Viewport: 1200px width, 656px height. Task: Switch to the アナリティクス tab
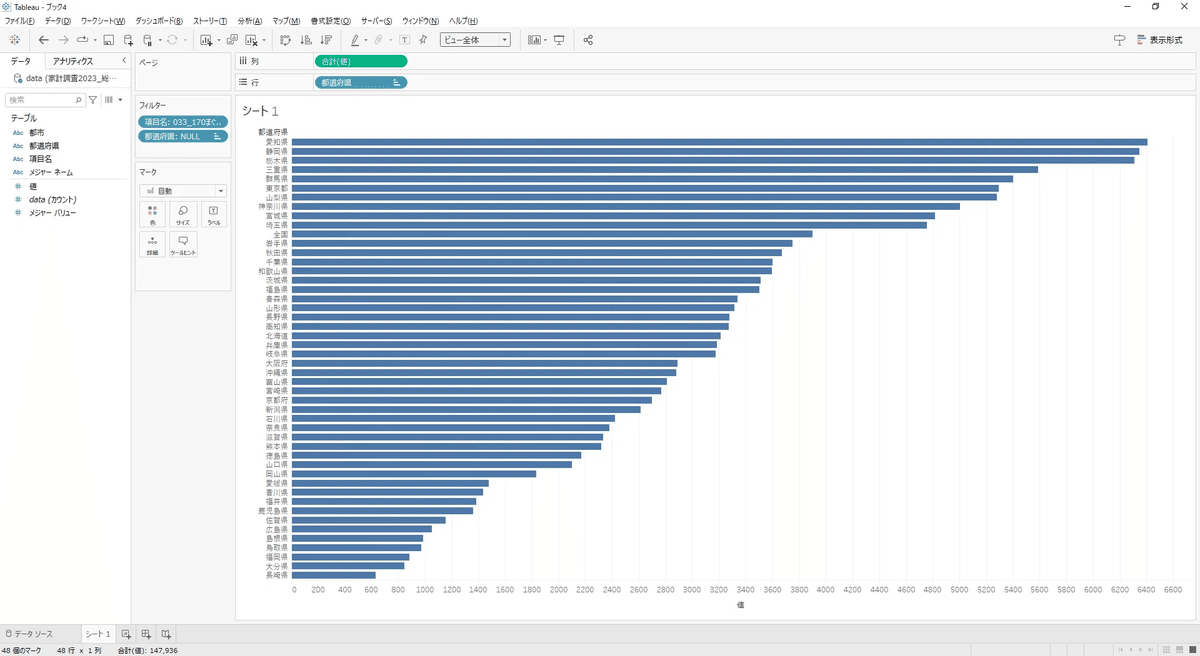(x=73, y=61)
